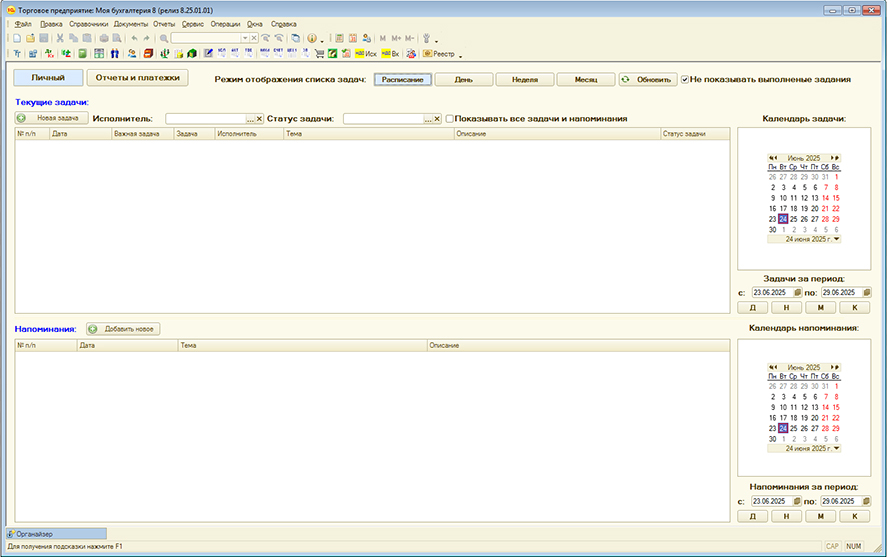Click the help information icon in toolbar

pos(311,38)
